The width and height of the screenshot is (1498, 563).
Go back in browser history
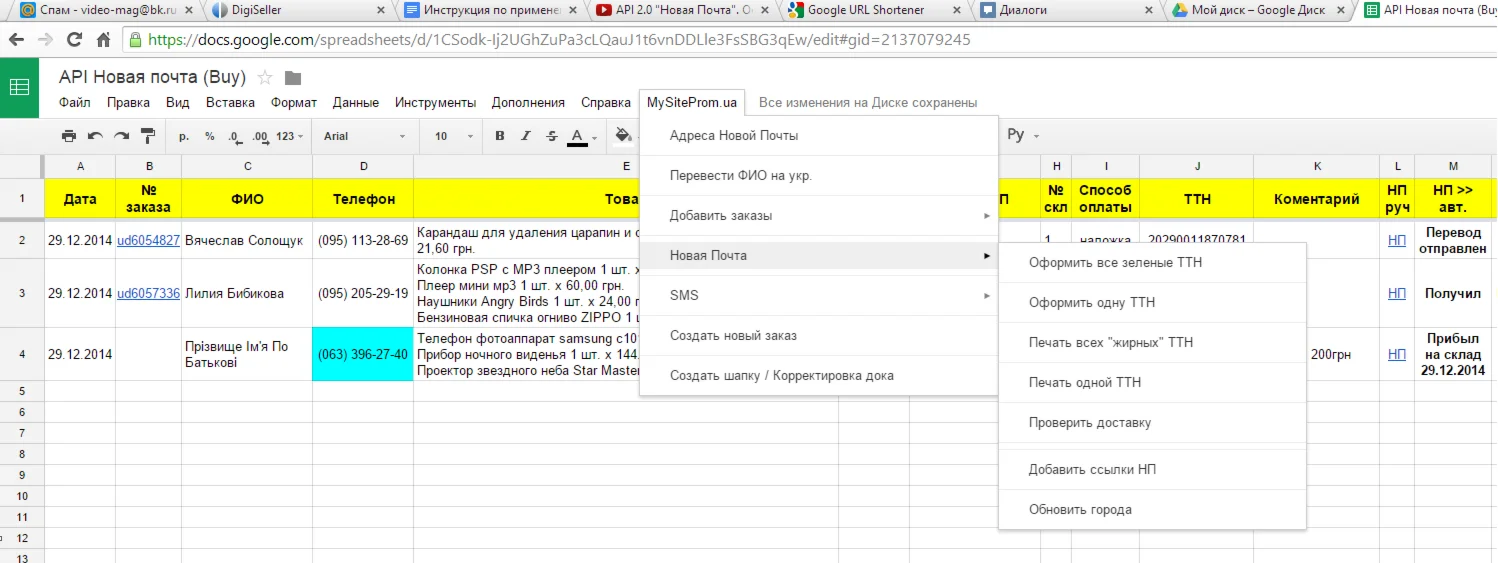18,41
